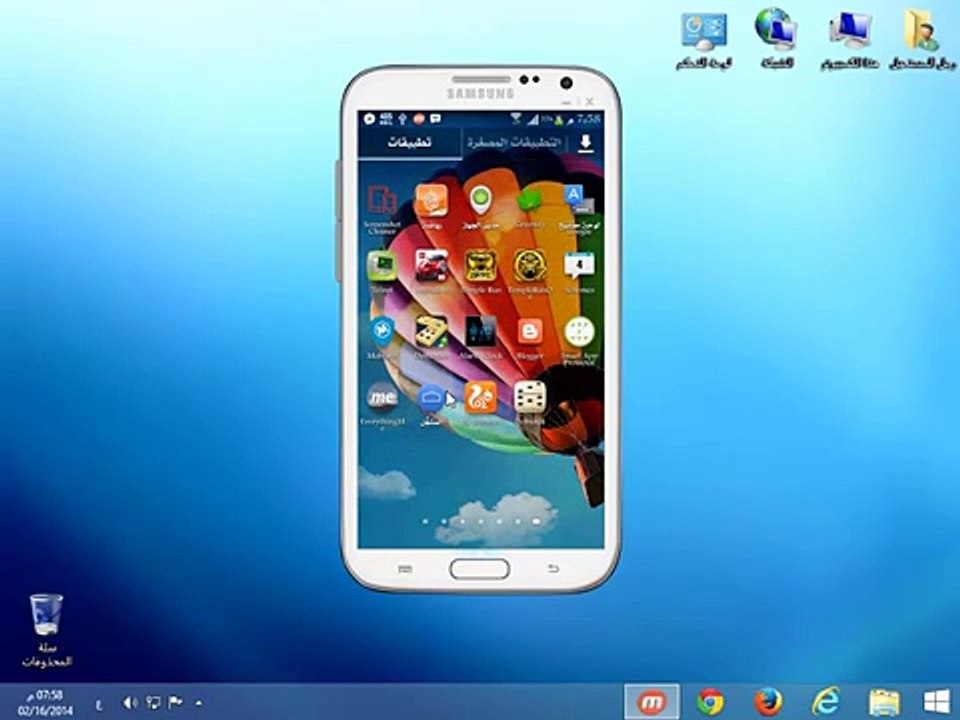
Task: Launch the yellow dominoes game on checkered board
Action: pyautogui.click(x=432, y=331)
